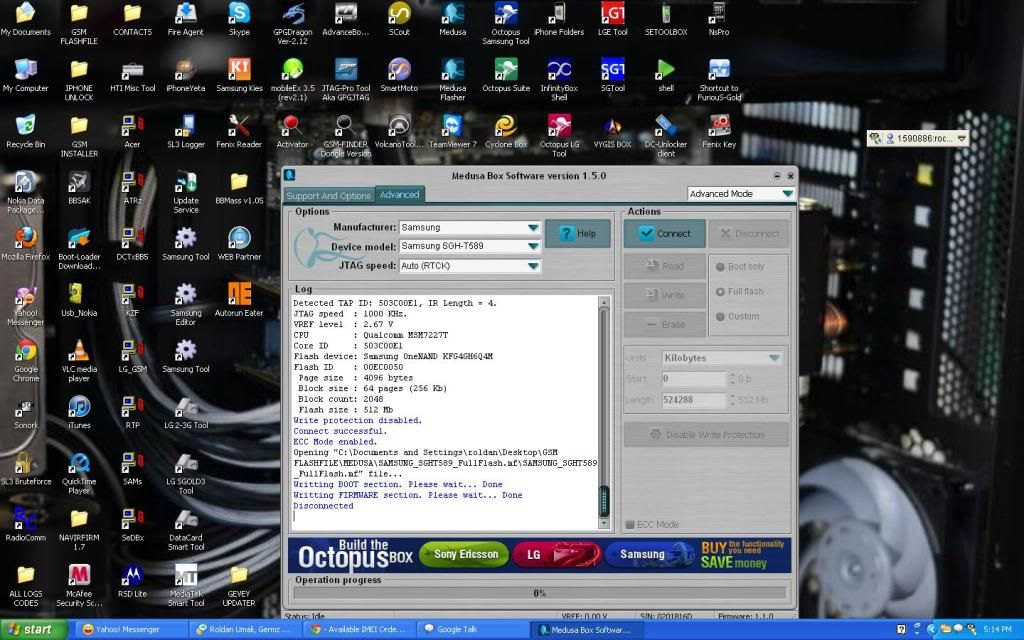Open the Cyclone Box shortcut

[x=505, y=131]
